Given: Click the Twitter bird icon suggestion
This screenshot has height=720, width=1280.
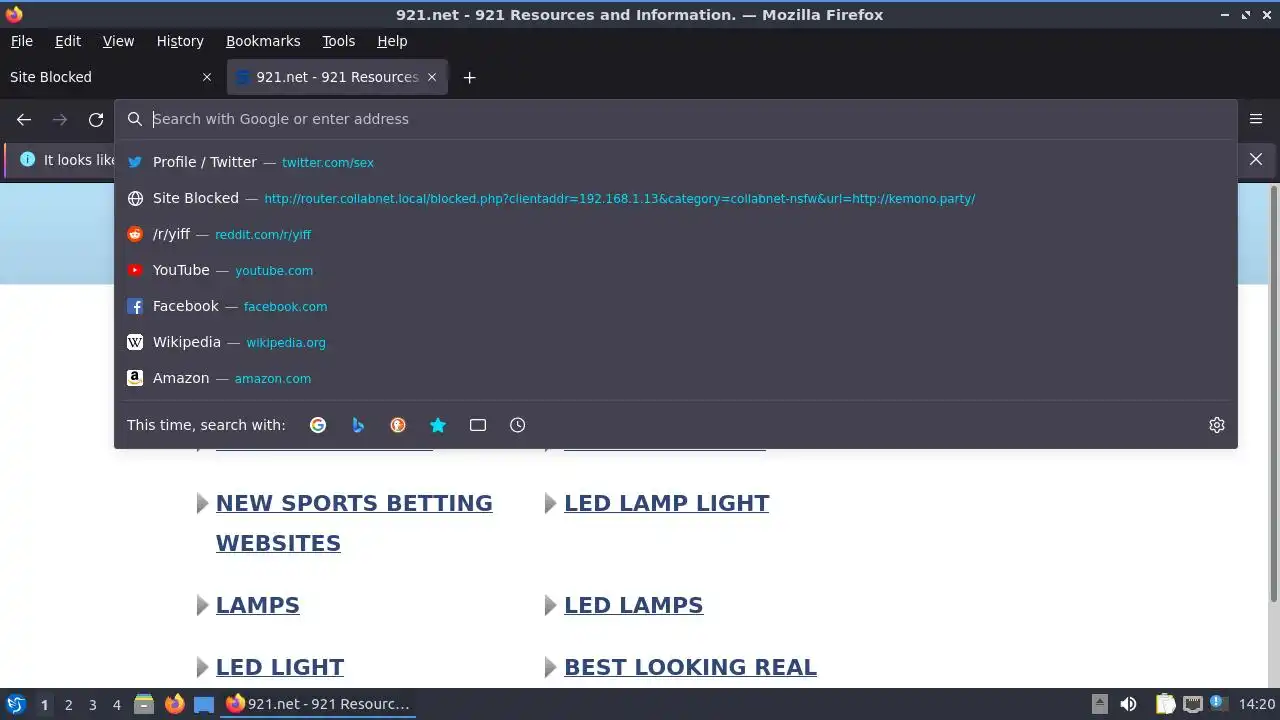Looking at the screenshot, I should pyautogui.click(x=135, y=162).
